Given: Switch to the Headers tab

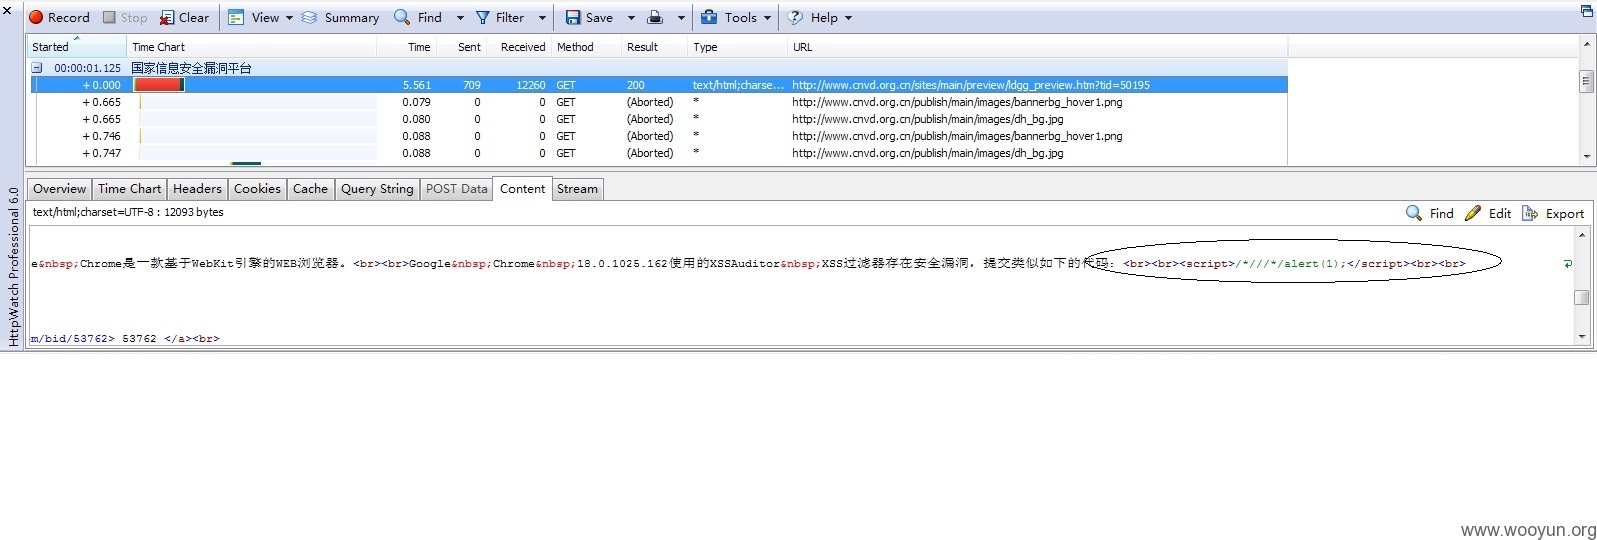Looking at the screenshot, I should [x=197, y=189].
